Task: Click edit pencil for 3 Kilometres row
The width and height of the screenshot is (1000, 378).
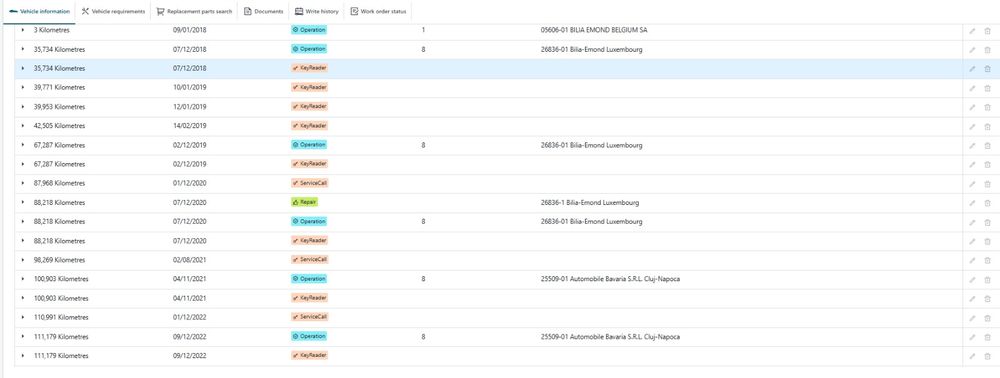Action: point(972,31)
